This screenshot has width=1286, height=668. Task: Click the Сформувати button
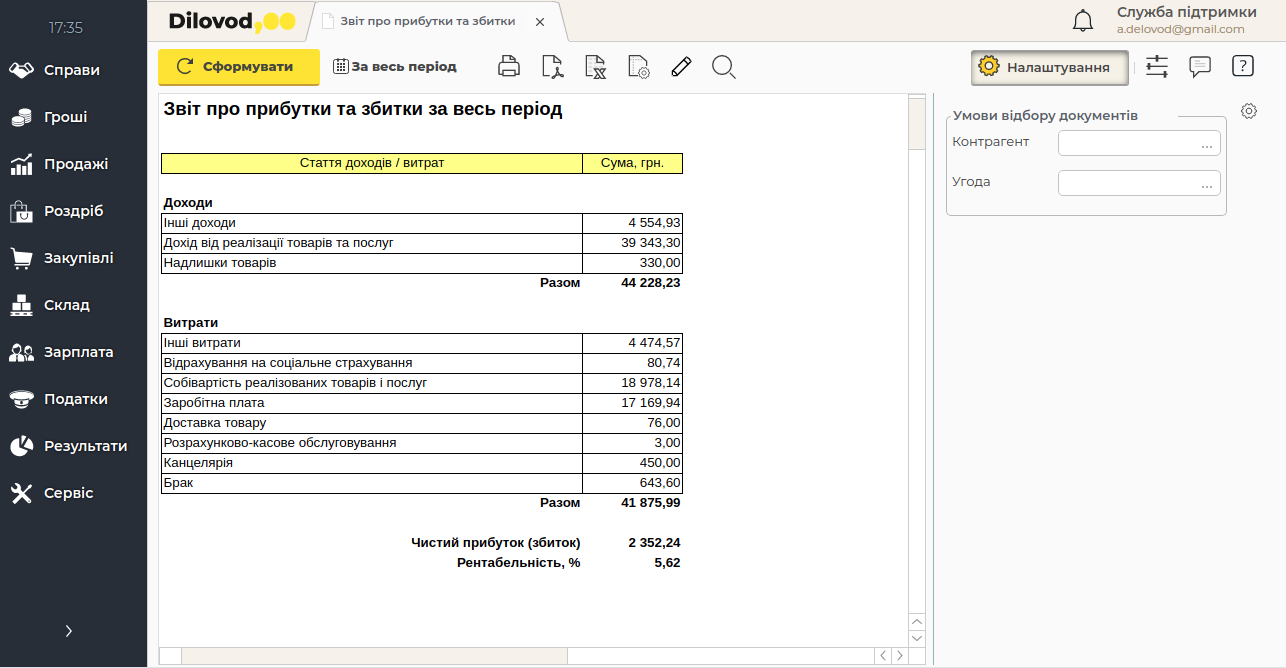[239, 67]
